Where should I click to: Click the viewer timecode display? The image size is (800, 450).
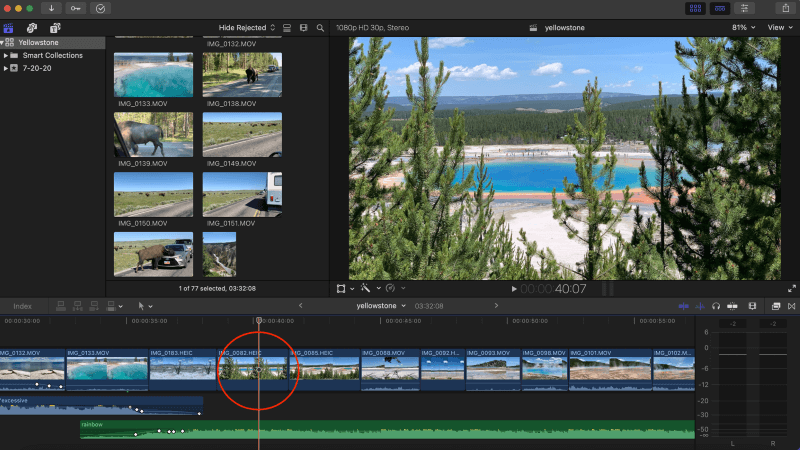(554, 289)
